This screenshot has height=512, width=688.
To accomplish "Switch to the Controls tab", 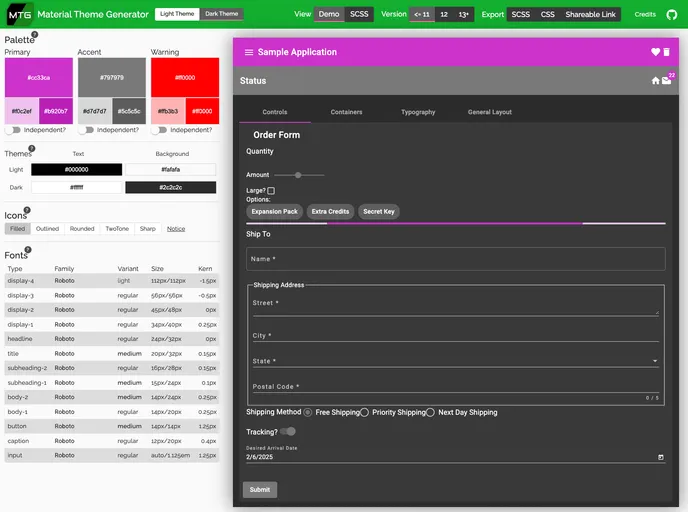I will click(x=275, y=112).
